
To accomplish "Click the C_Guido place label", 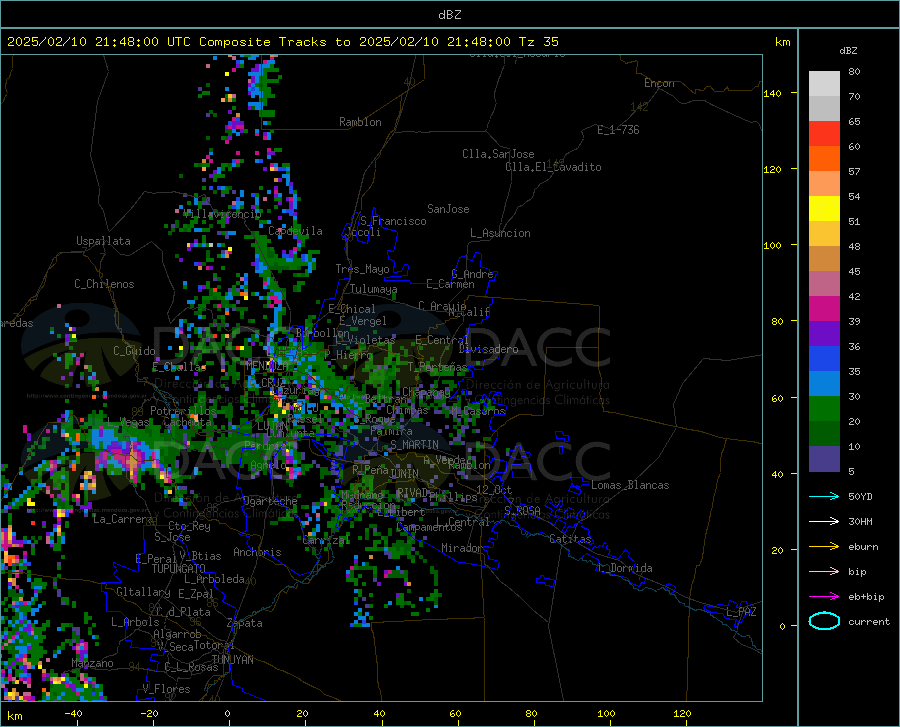I will pos(134,351).
